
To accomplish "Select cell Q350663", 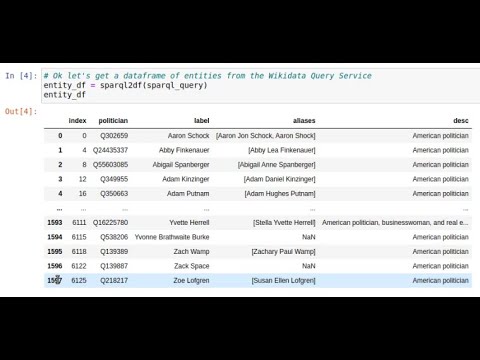I will pos(114,194).
